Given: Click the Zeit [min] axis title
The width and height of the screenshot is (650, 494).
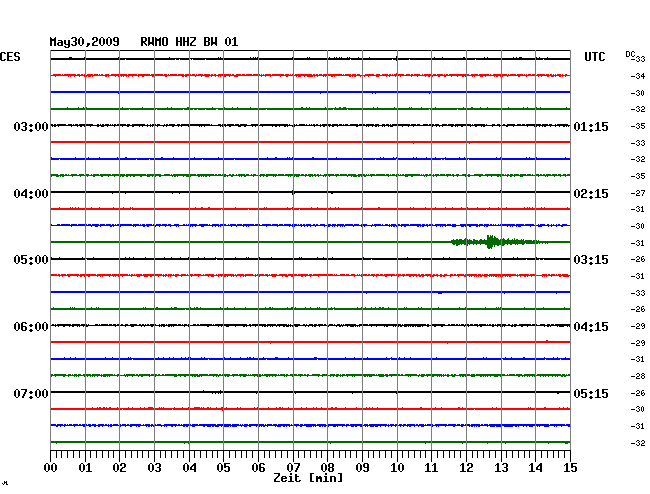Looking at the screenshot, I should click(x=308, y=478).
